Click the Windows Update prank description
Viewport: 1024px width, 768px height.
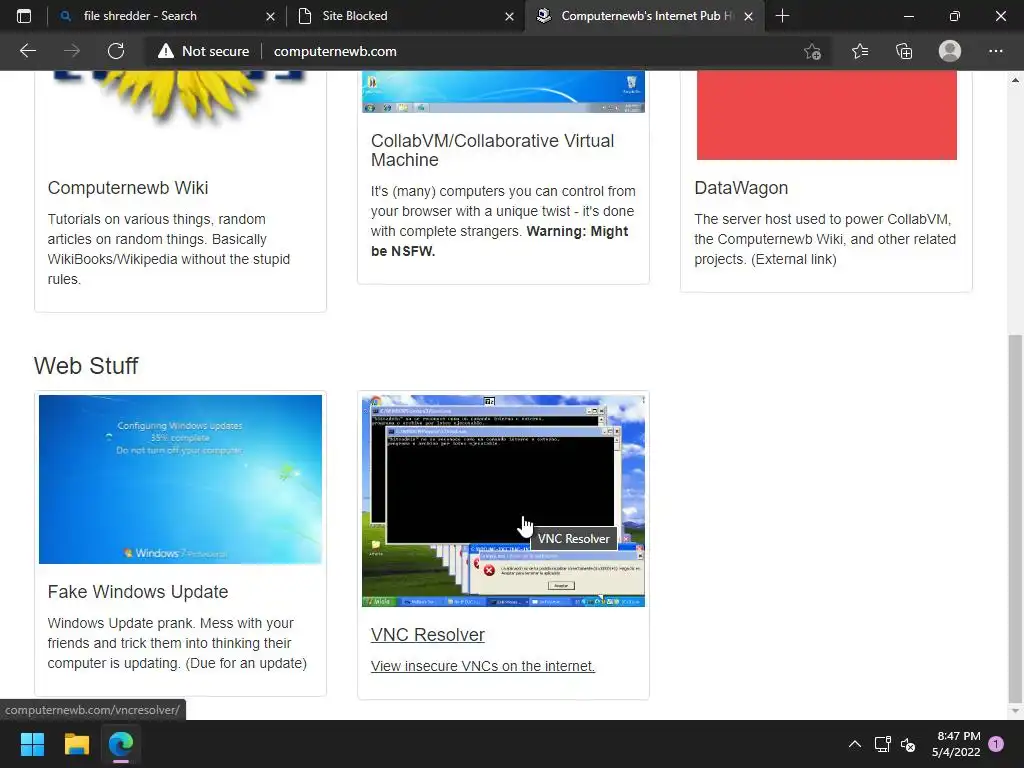point(177,643)
